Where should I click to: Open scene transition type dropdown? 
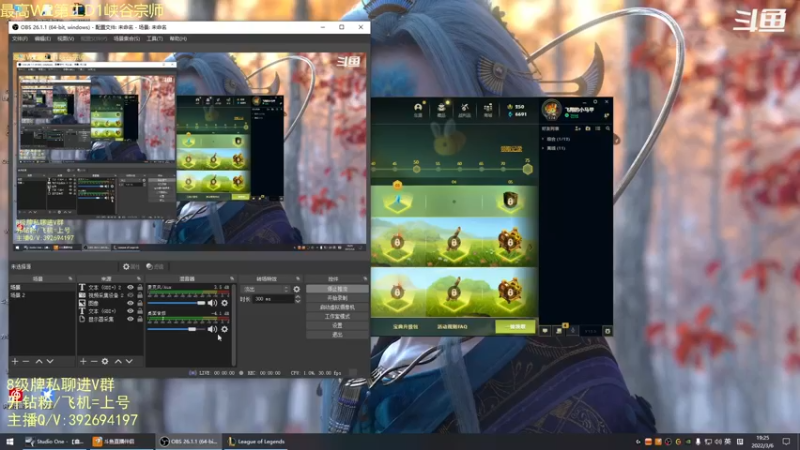coord(265,289)
